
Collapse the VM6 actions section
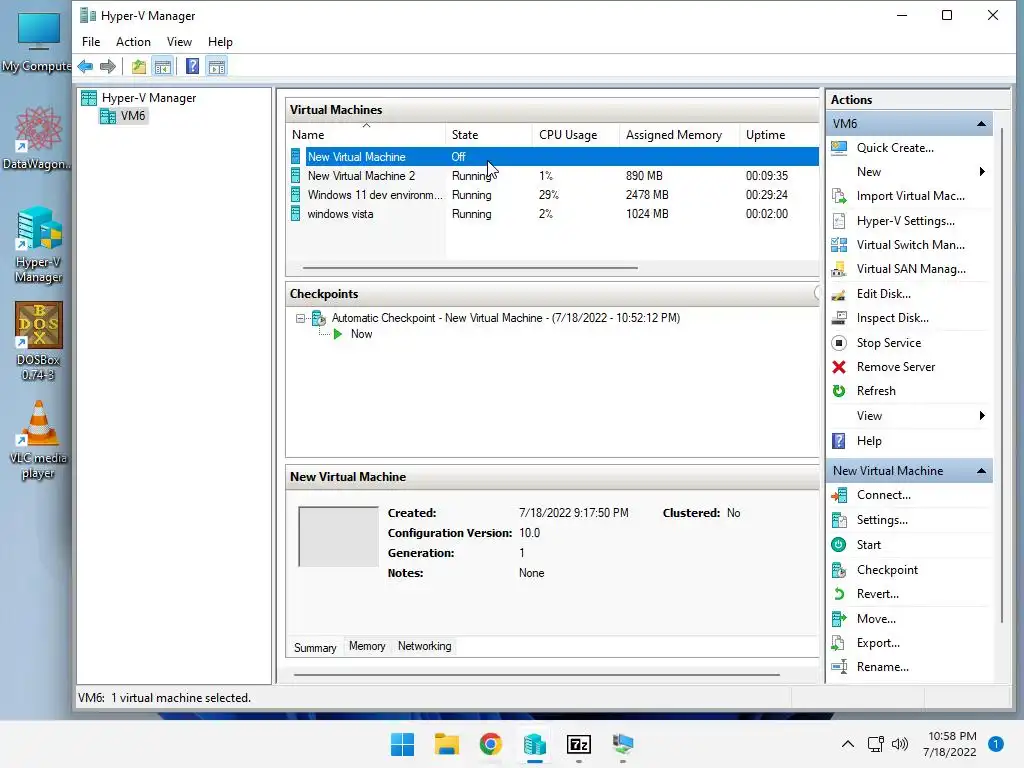coord(981,123)
